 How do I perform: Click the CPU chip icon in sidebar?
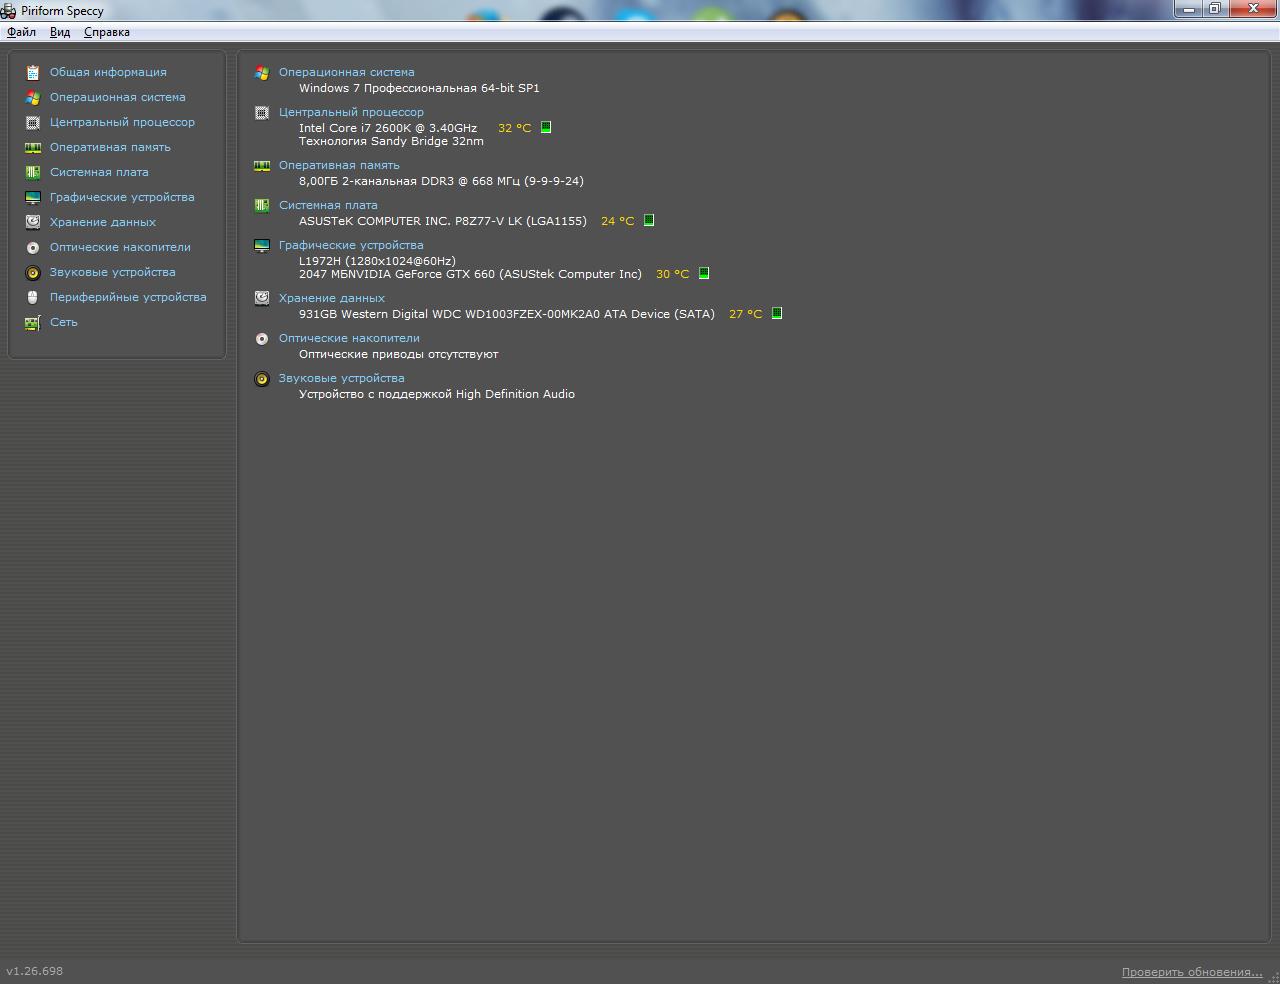(x=33, y=122)
